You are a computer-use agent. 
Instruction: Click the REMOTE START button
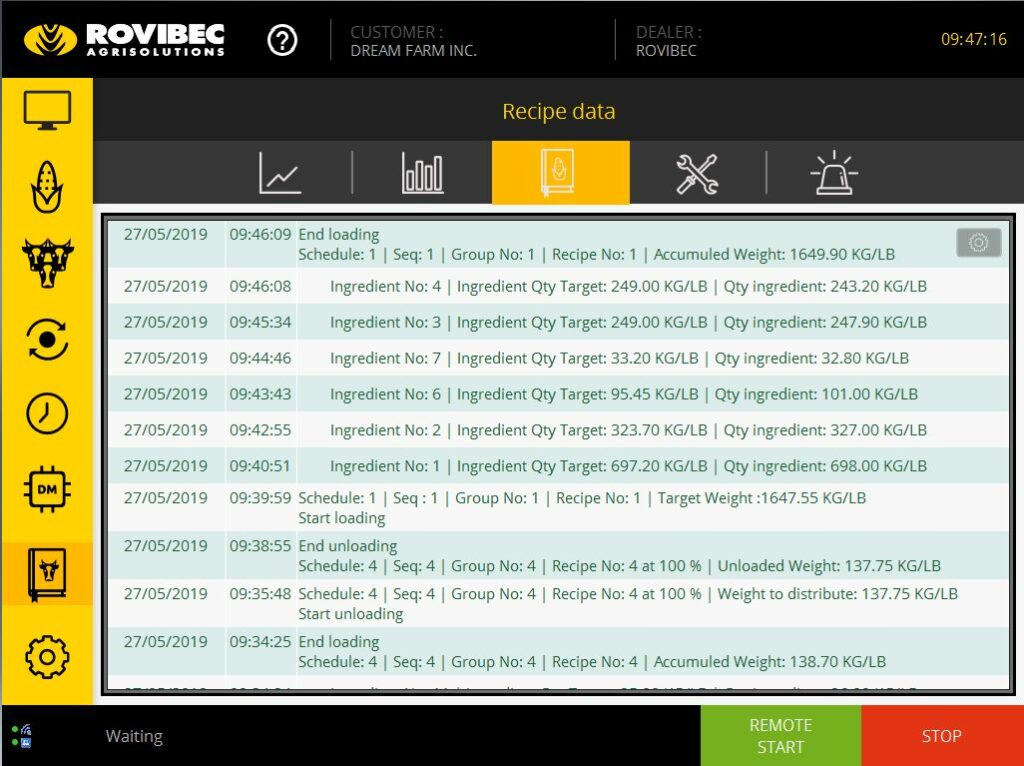[x=780, y=735]
